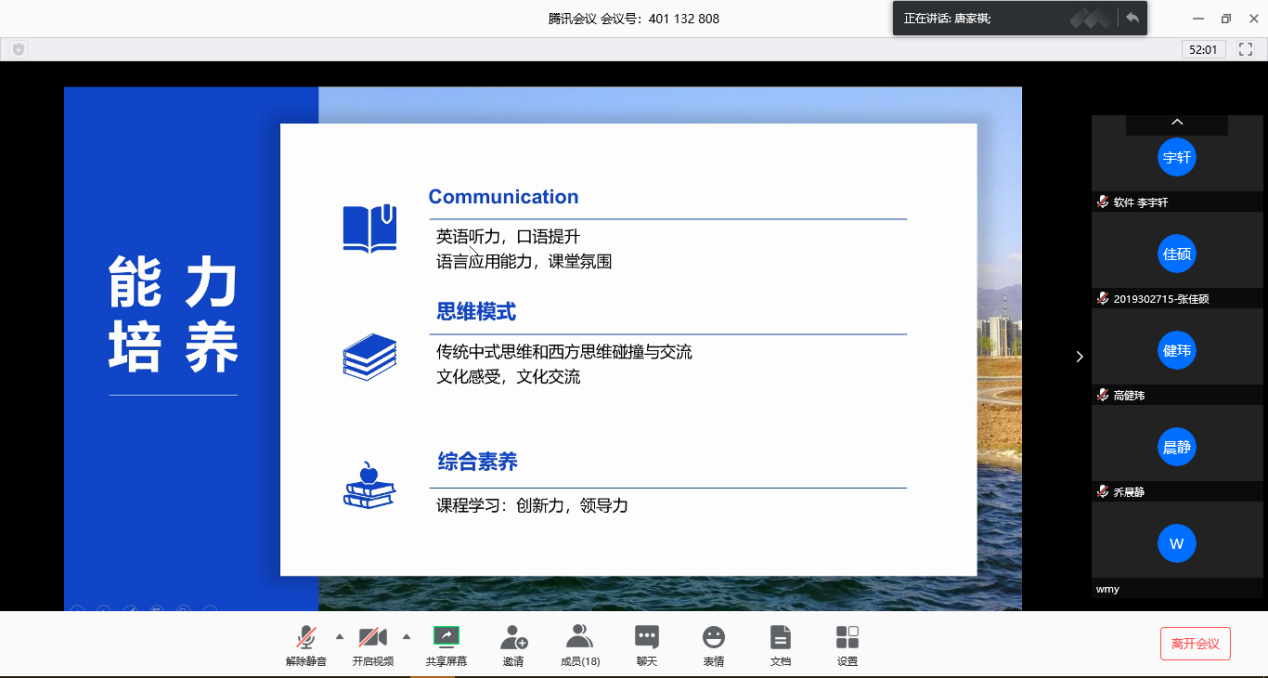Open meeting settings (设置)
This screenshot has width=1268, height=678.
pos(847,644)
